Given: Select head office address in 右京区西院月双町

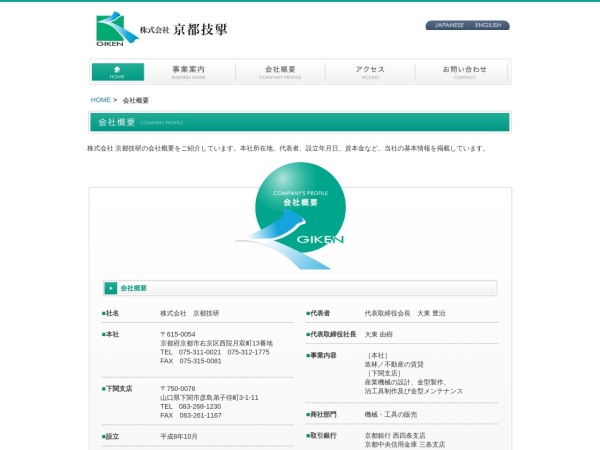Looking at the screenshot, I should [216, 343].
